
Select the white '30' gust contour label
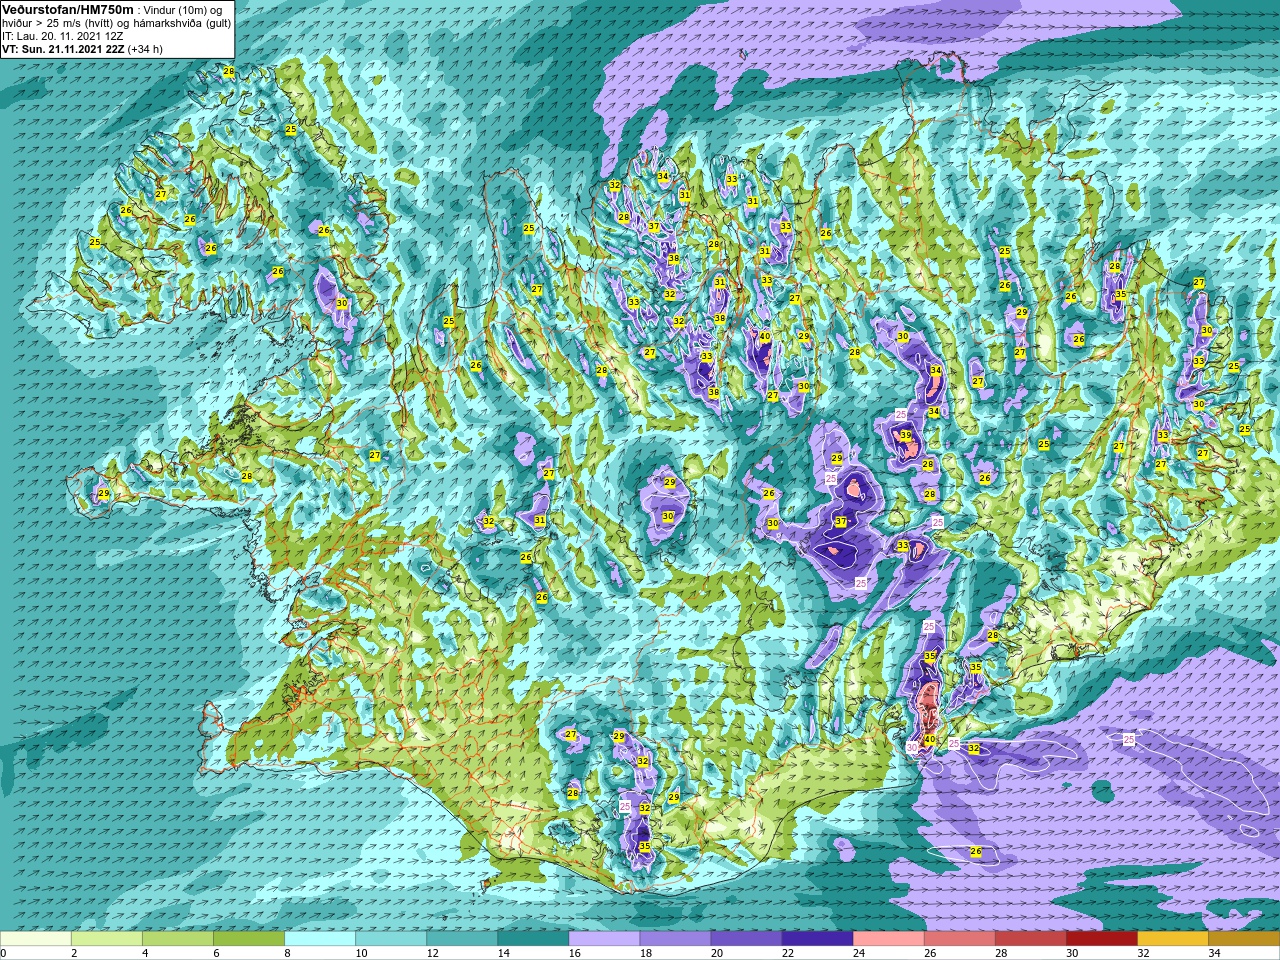(x=912, y=747)
